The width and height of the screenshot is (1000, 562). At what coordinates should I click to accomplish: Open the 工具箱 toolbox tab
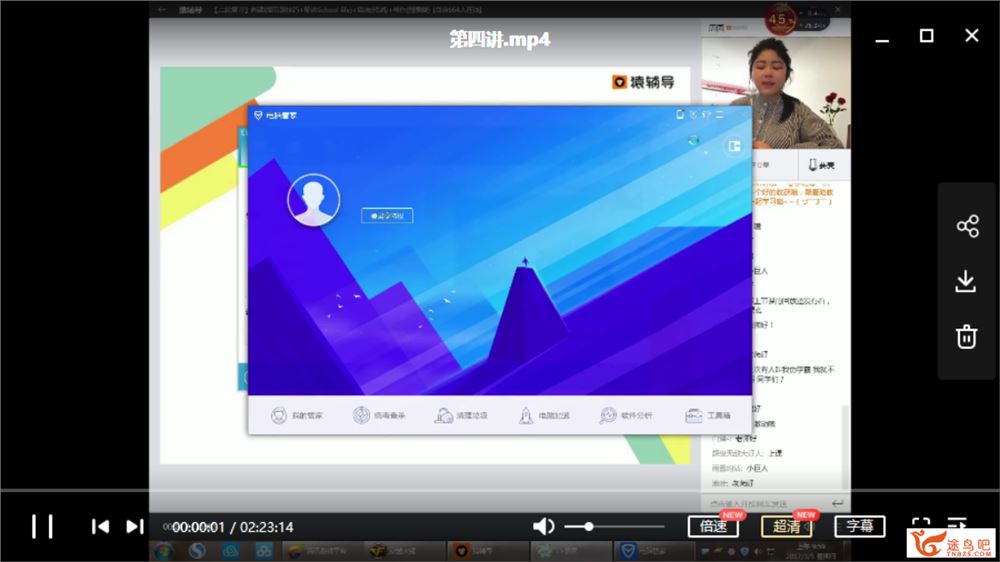tap(708, 415)
